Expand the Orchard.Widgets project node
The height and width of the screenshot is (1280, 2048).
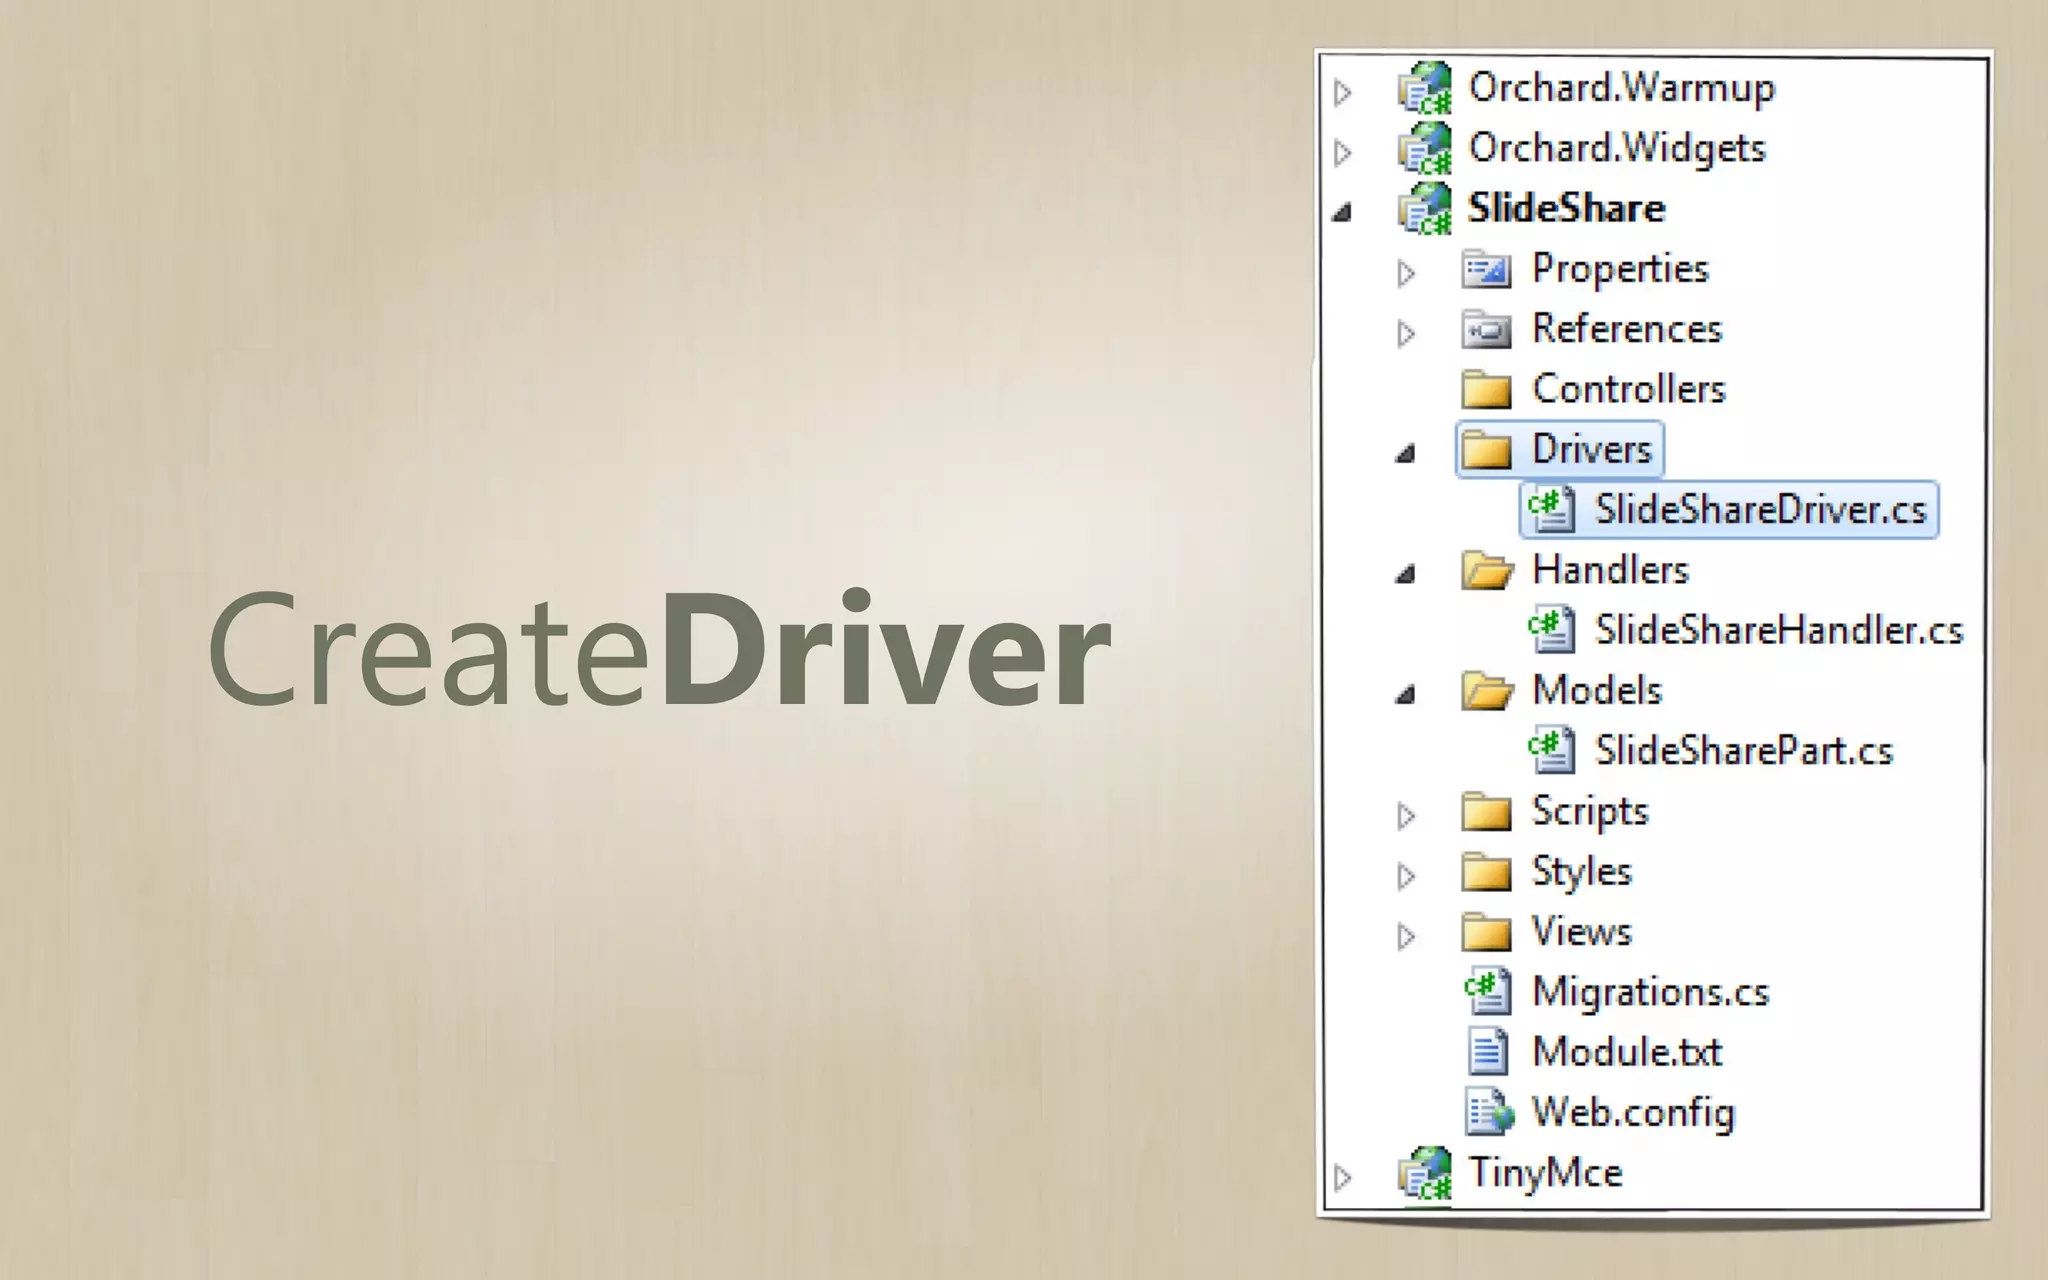tap(1343, 153)
